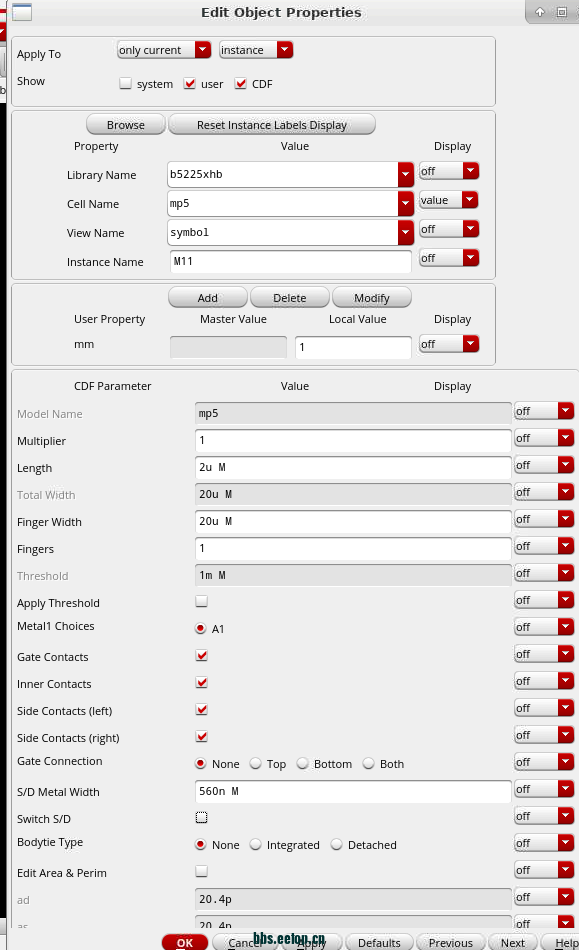Select None for Bodytie Type

(200, 845)
